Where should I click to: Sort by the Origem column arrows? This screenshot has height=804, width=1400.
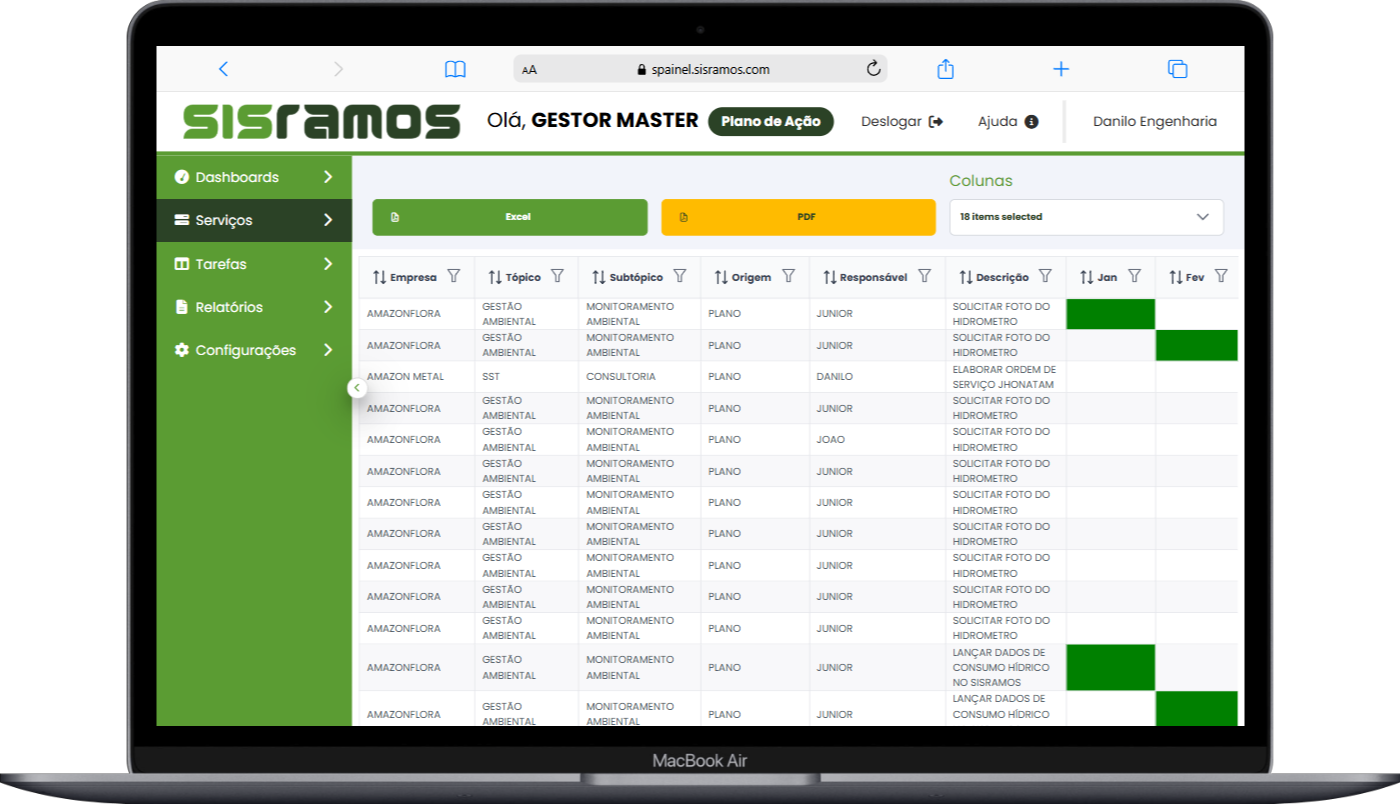(x=721, y=277)
